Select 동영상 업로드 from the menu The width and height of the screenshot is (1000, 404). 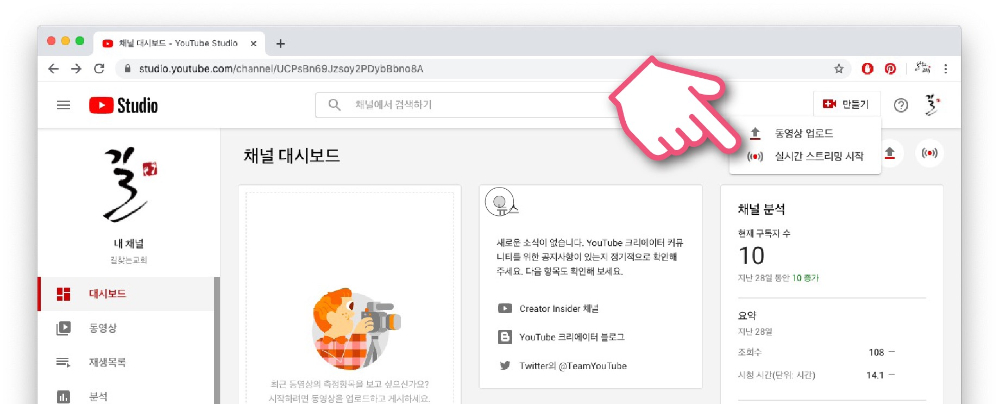click(803, 133)
